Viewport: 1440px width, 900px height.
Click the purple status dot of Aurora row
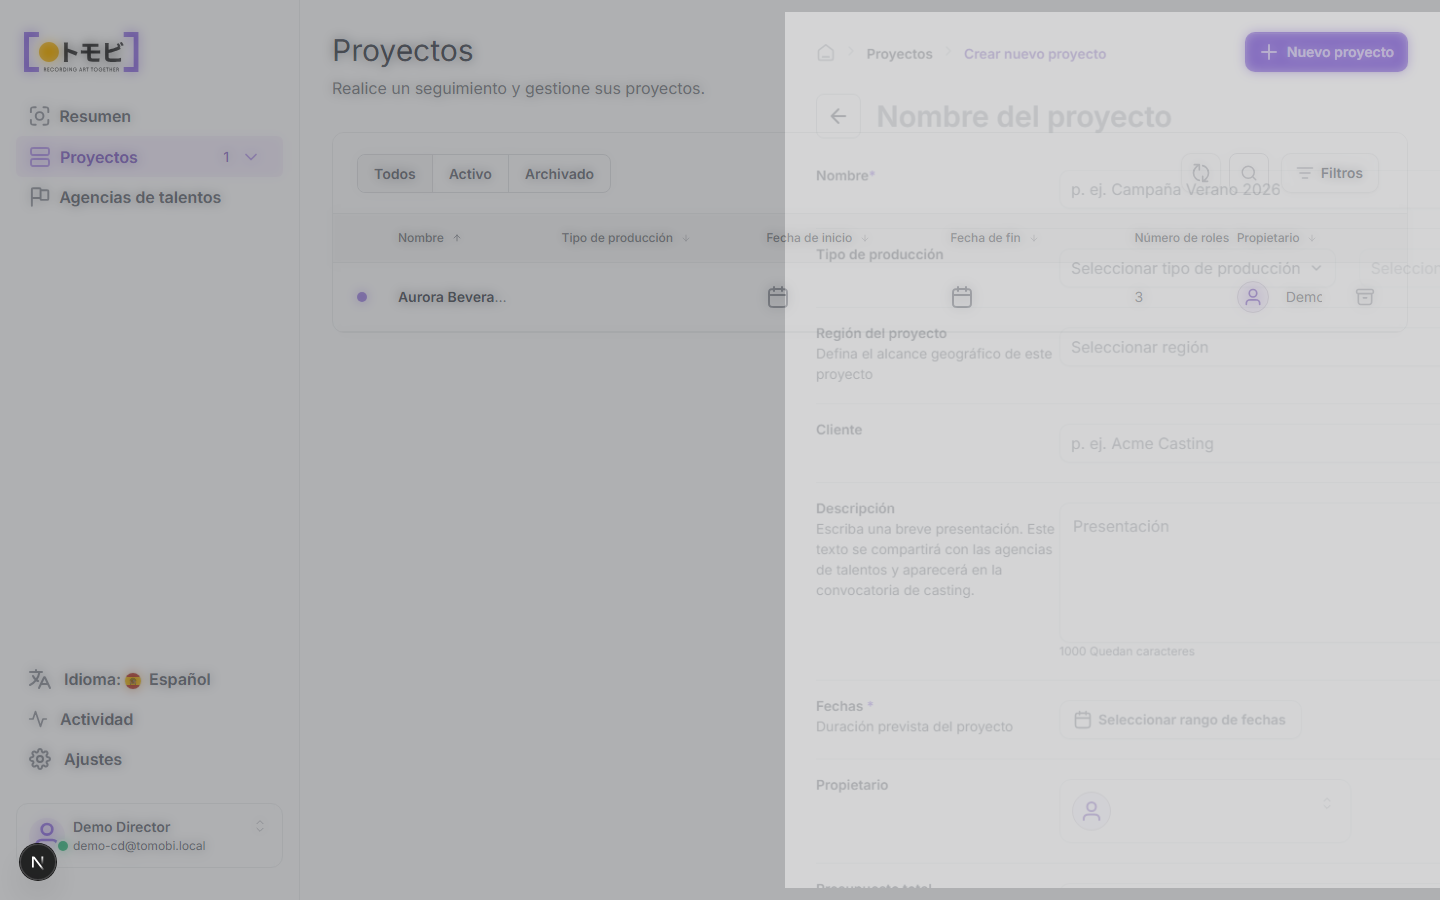(x=362, y=297)
